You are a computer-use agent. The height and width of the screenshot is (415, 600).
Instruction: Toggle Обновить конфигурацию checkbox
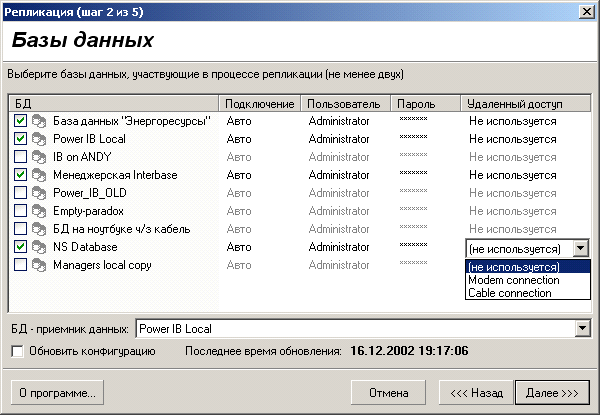(x=17, y=351)
